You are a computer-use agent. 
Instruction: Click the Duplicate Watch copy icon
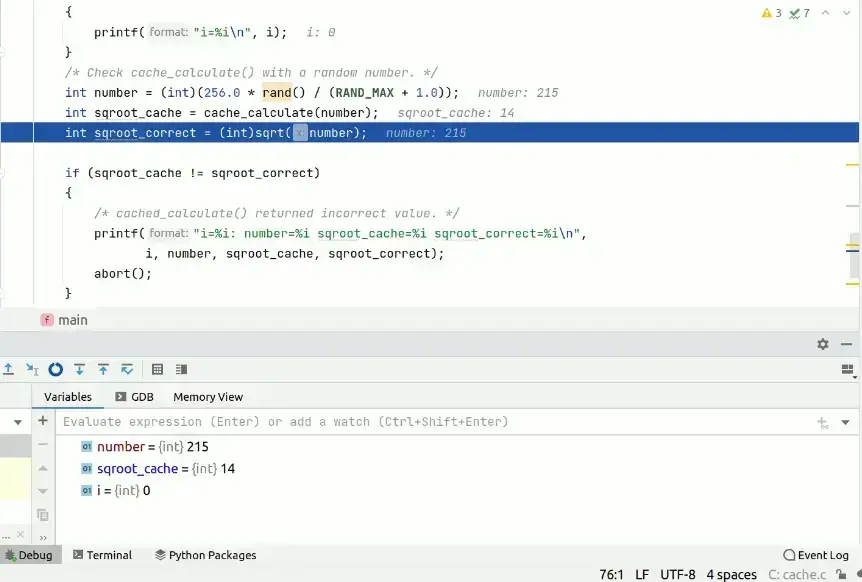point(43,515)
